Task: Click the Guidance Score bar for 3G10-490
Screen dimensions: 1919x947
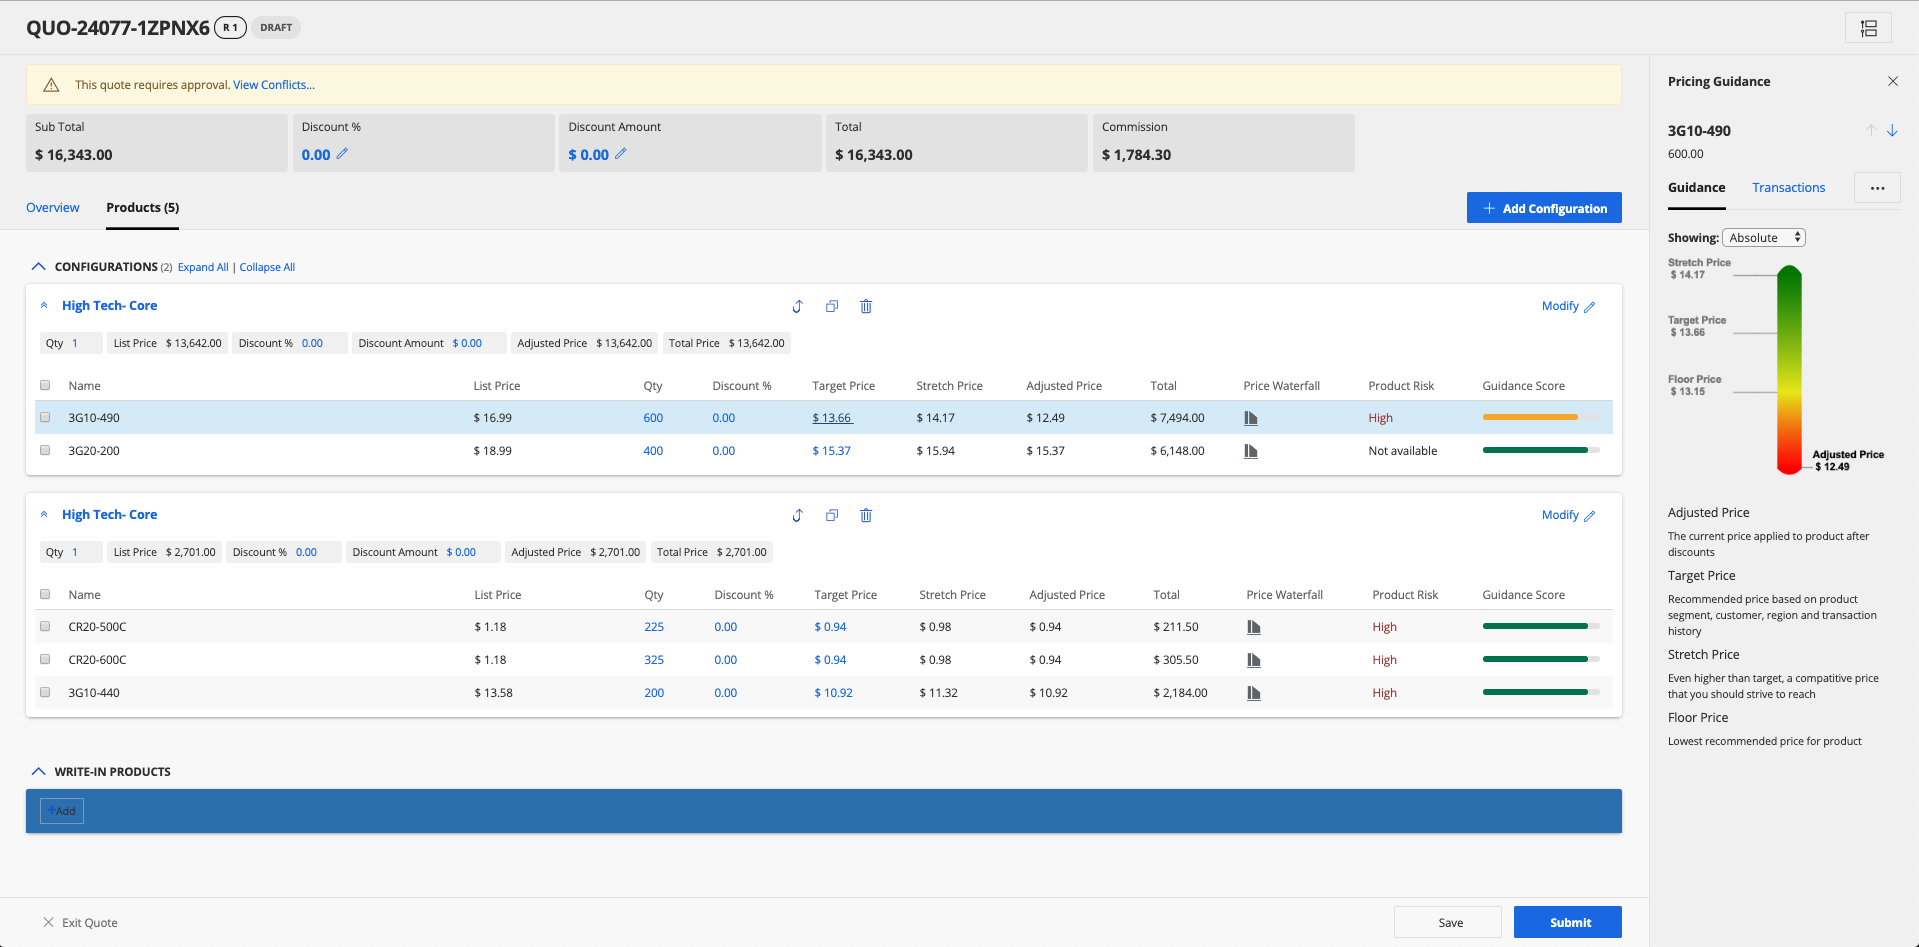Action: point(1530,418)
